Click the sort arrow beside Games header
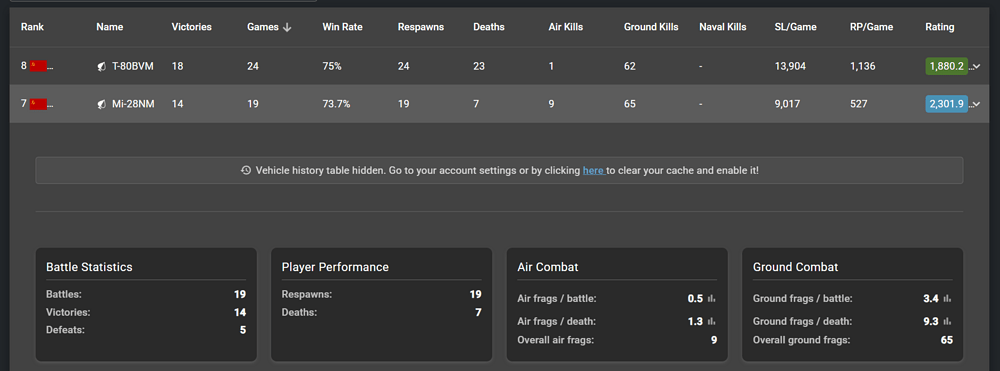 click(287, 27)
